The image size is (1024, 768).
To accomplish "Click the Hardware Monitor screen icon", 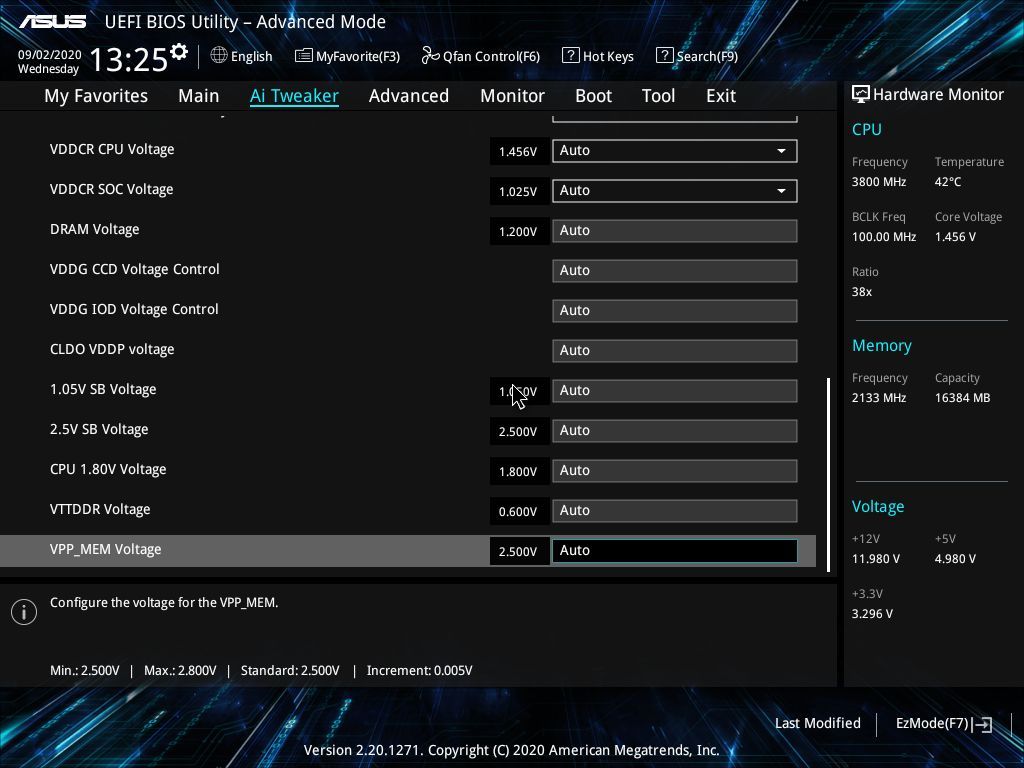I will (x=861, y=95).
